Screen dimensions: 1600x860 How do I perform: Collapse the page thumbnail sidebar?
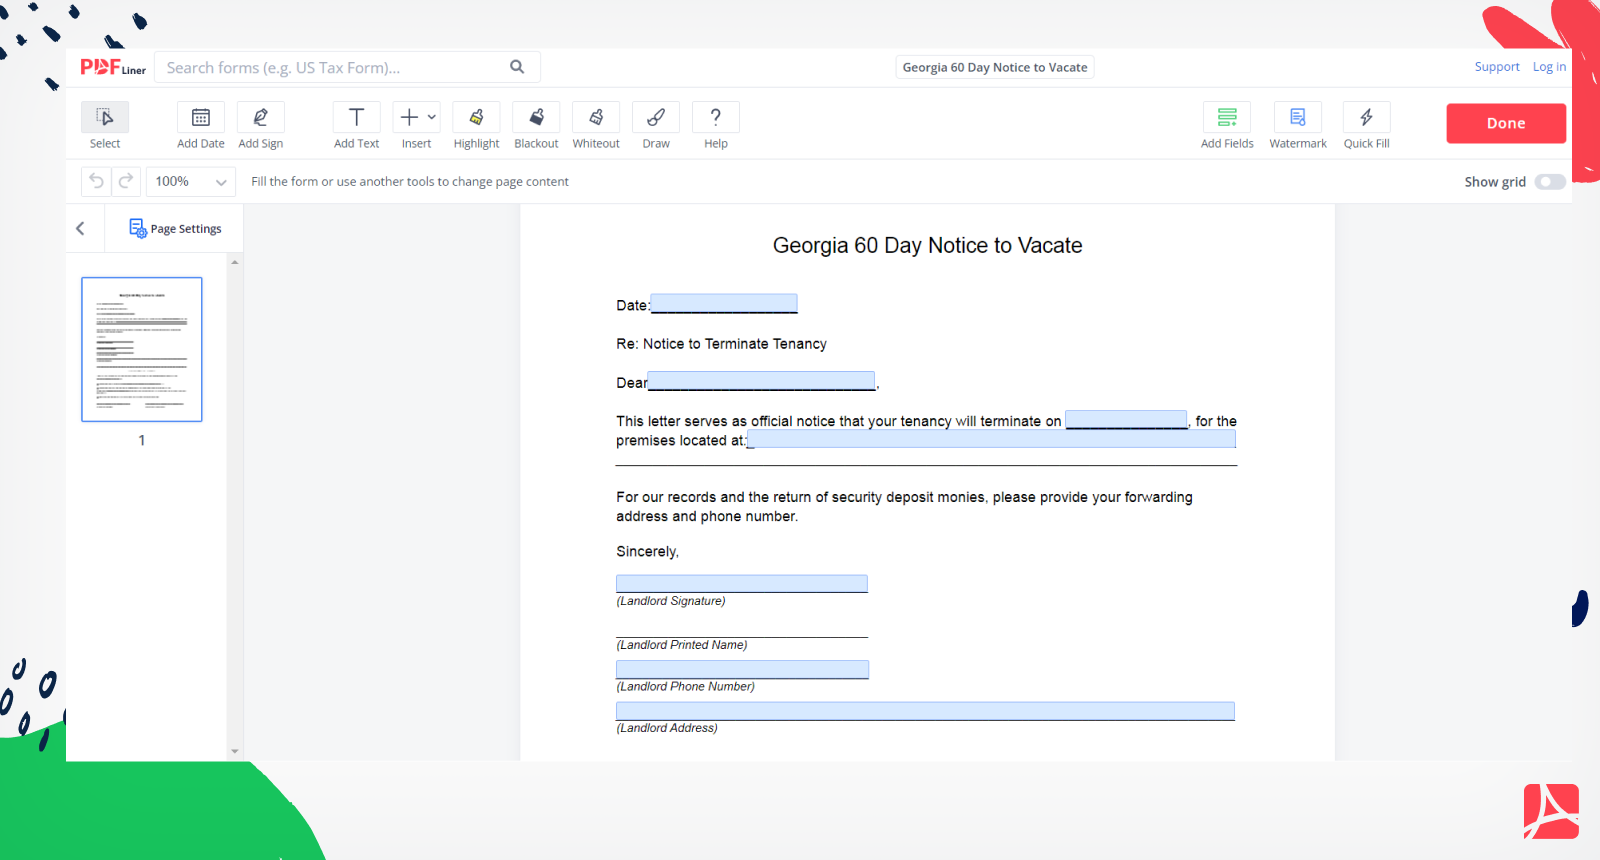(x=81, y=229)
